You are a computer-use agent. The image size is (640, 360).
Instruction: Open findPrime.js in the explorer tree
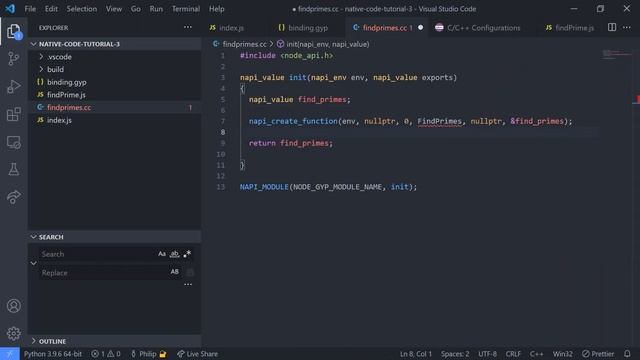click(x=114, y=95)
